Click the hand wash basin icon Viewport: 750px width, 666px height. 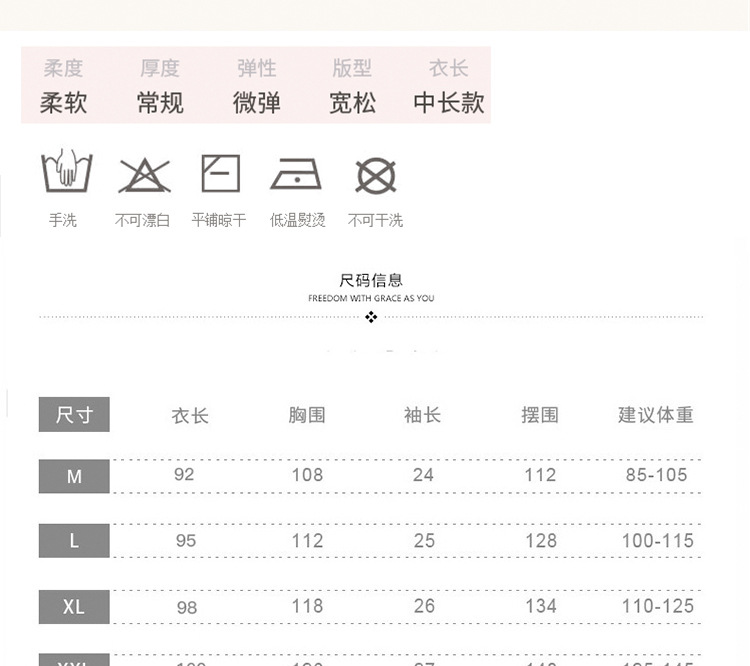point(66,171)
